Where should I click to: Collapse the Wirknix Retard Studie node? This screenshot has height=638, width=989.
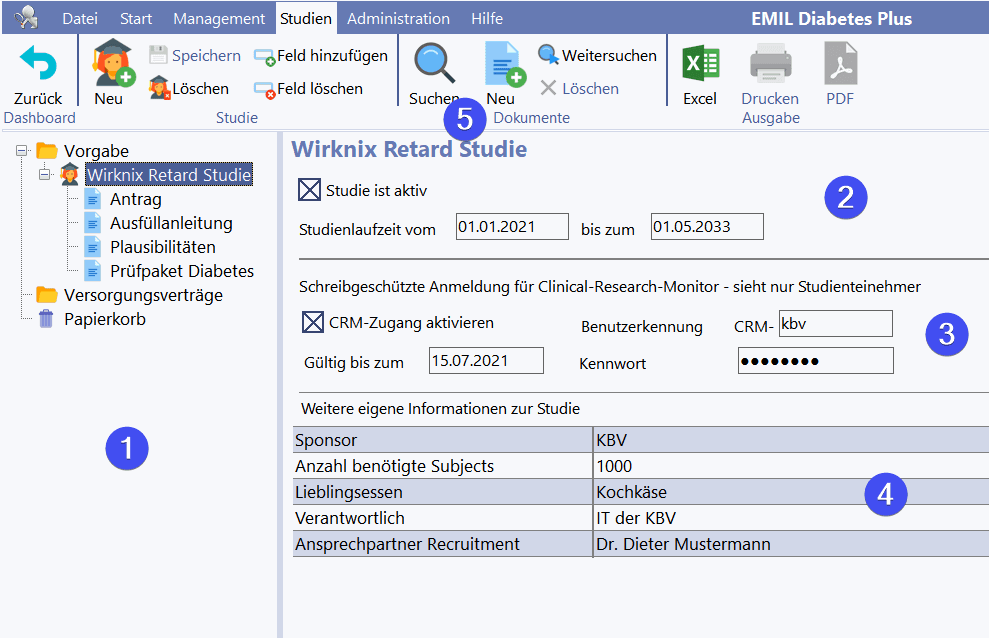pos(44,175)
